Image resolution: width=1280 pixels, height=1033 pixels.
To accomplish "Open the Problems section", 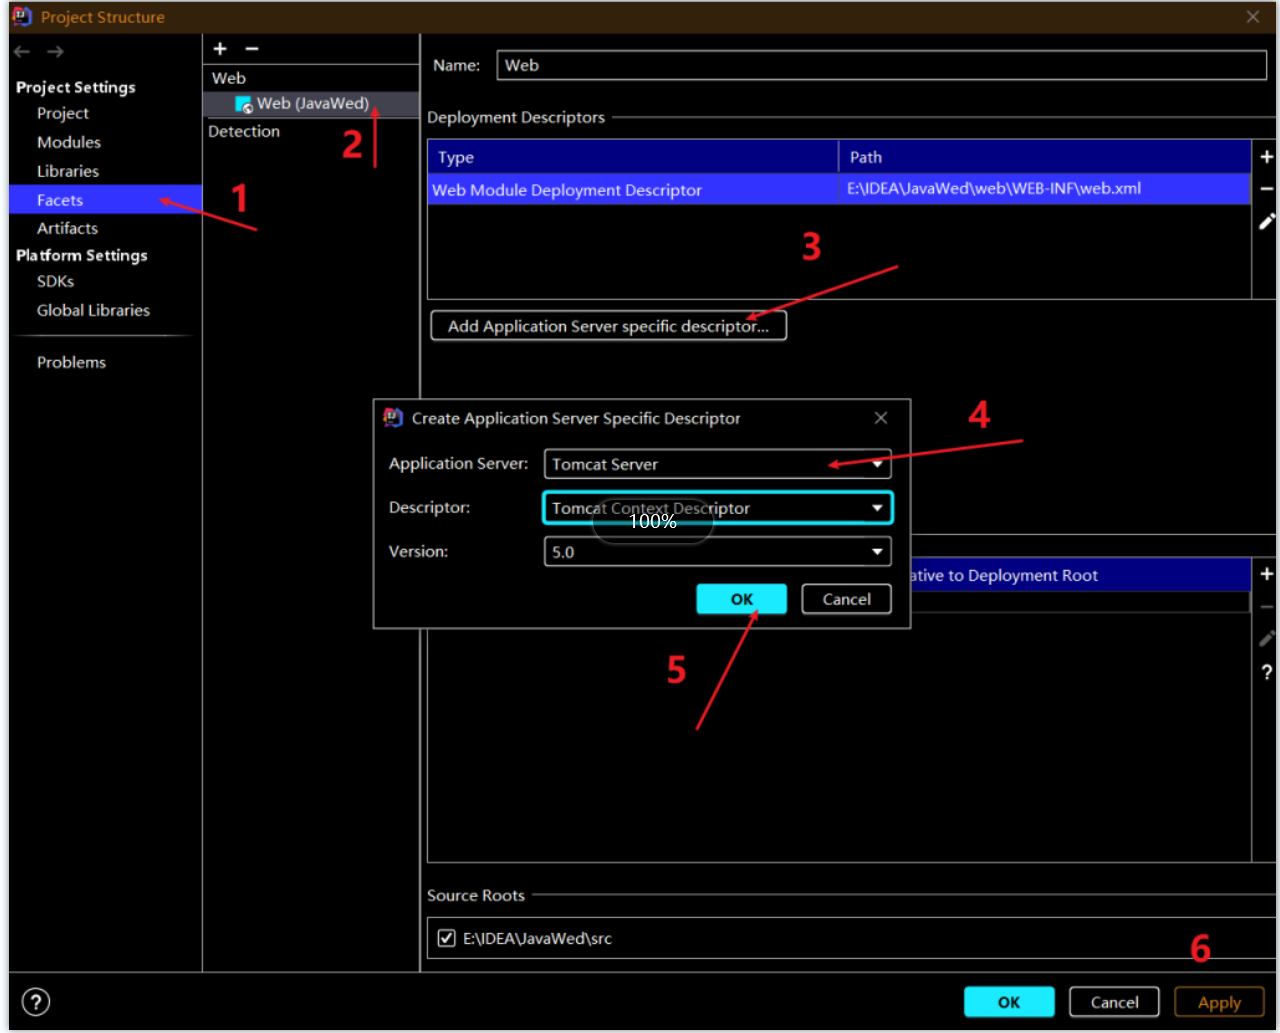I will pyautogui.click(x=71, y=362).
